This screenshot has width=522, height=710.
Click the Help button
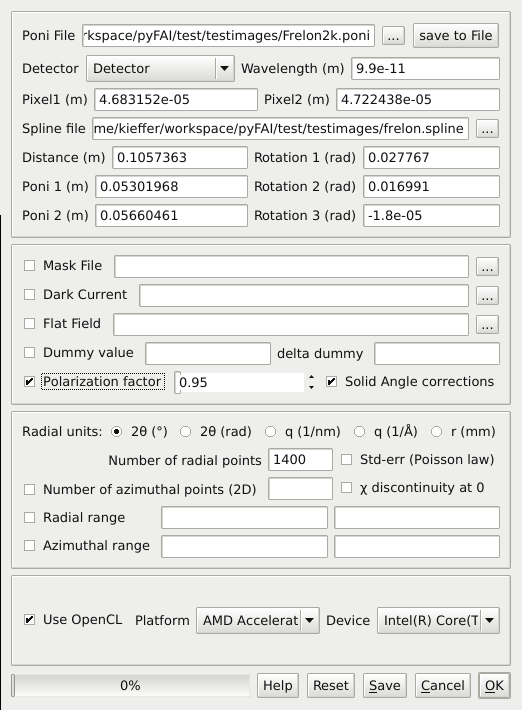tap(278, 686)
